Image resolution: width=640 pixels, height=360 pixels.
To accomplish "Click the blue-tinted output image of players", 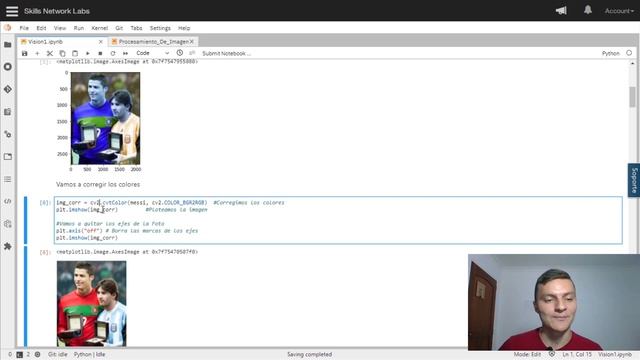I will [x=105, y=118].
